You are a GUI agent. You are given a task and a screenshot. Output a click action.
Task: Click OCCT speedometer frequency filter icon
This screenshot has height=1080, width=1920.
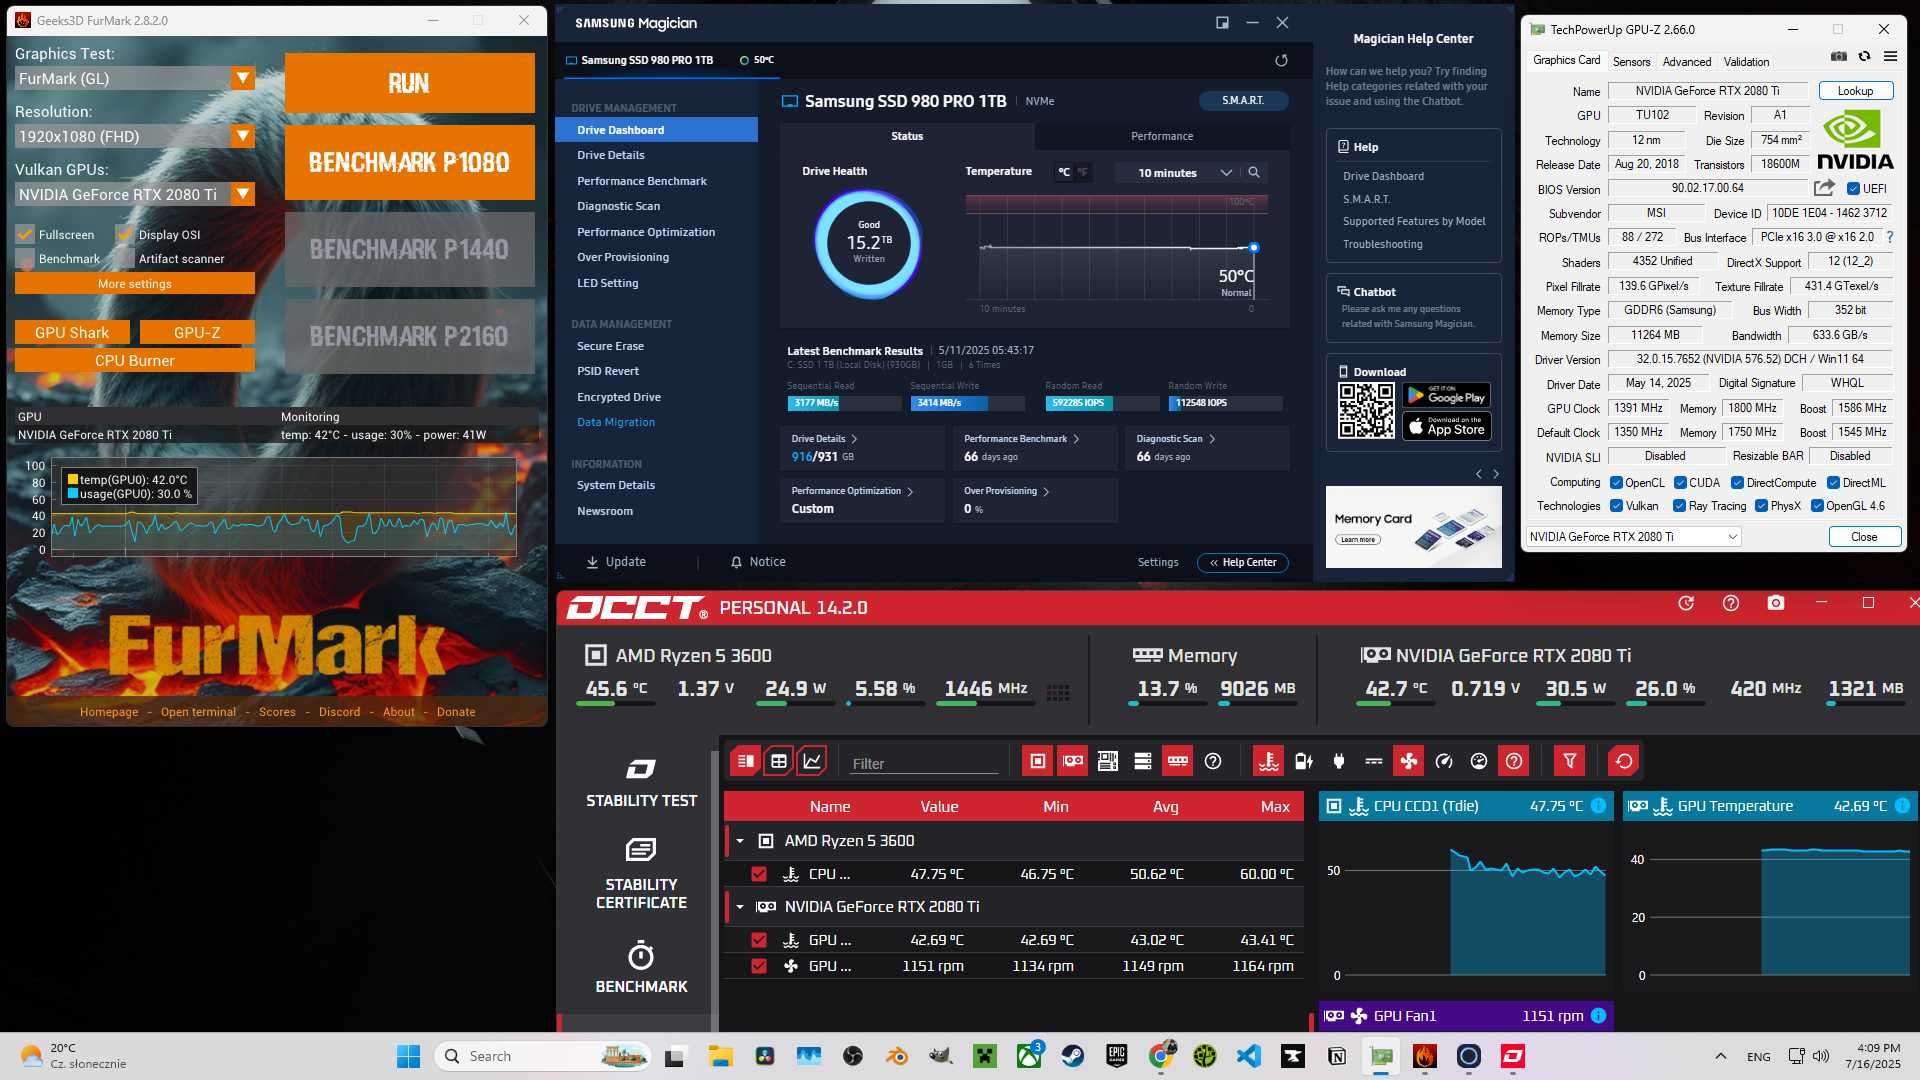coord(1444,762)
